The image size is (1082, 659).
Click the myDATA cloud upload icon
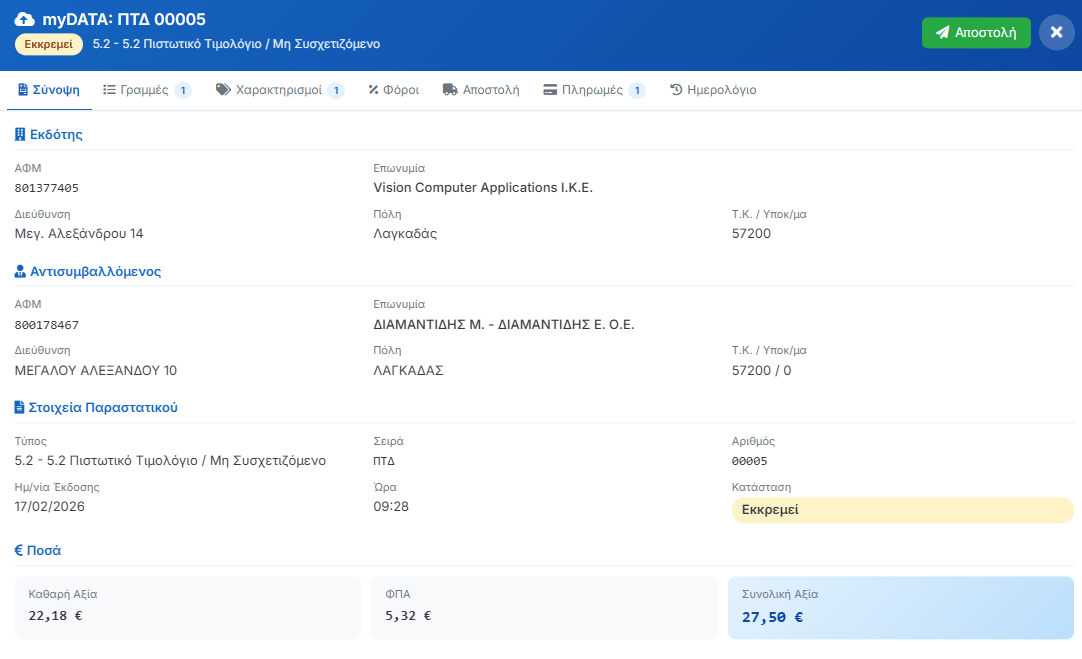click(25, 20)
